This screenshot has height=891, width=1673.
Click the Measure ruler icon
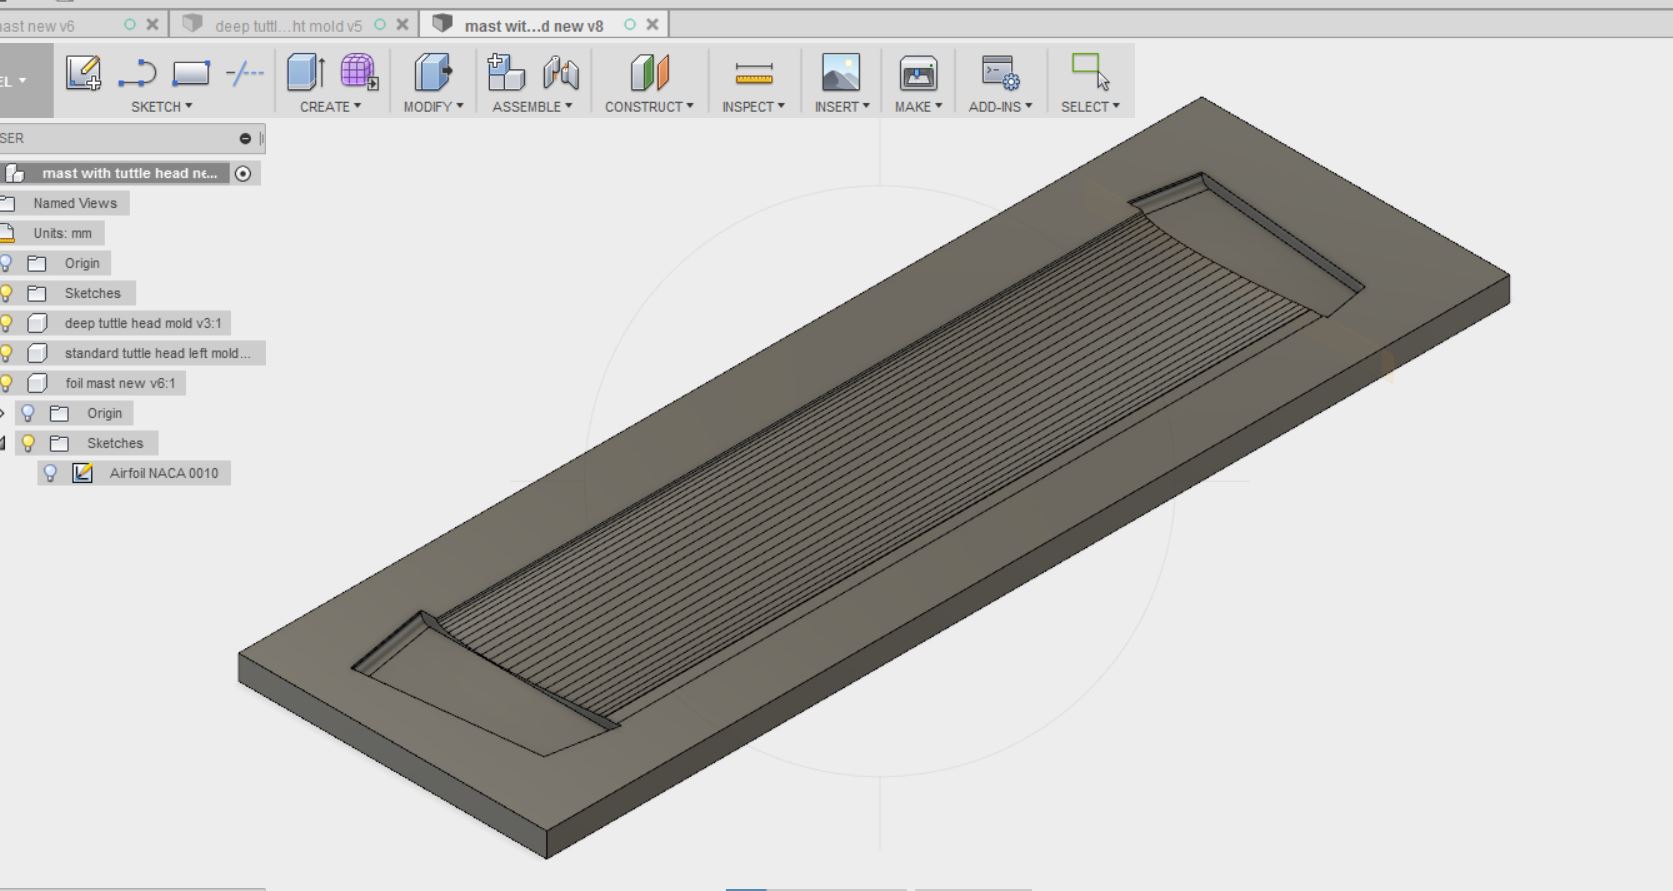753,73
